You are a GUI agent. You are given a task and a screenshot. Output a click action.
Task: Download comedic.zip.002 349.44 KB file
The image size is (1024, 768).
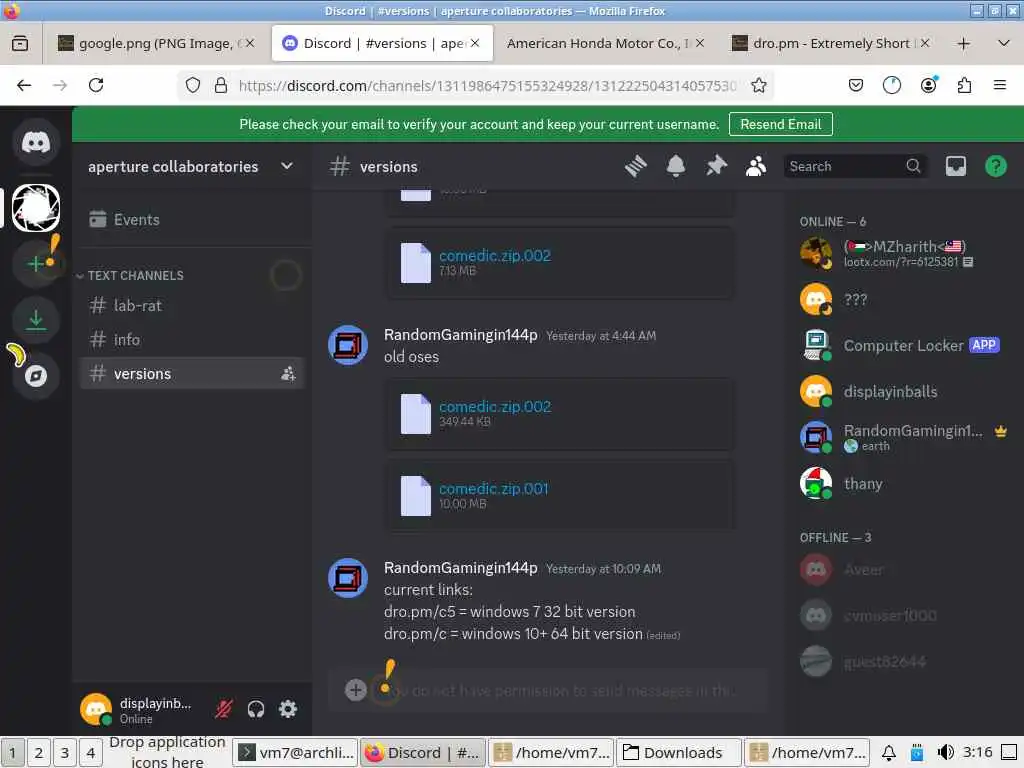tap(494, 407)
